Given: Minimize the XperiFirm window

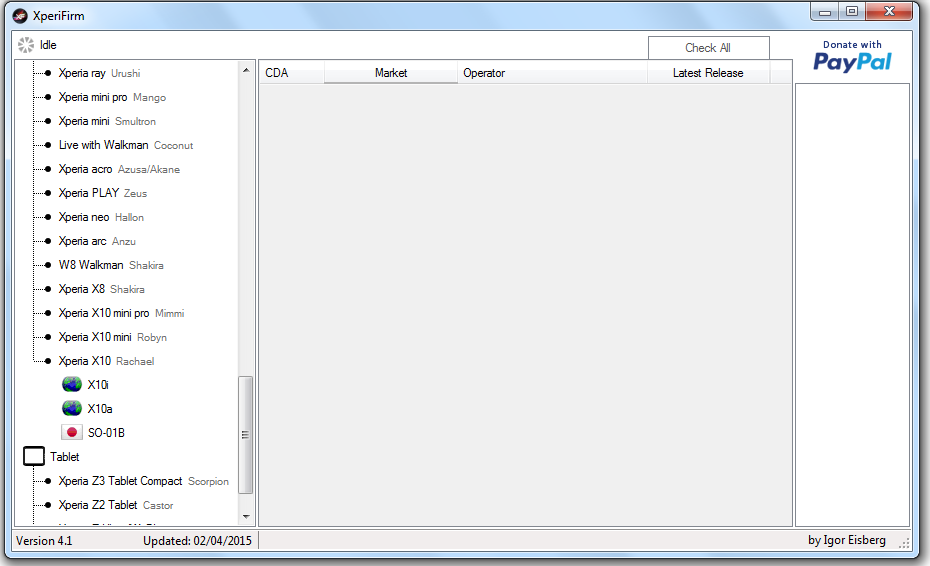Looking at the screenshot, I should coord(824,12).
